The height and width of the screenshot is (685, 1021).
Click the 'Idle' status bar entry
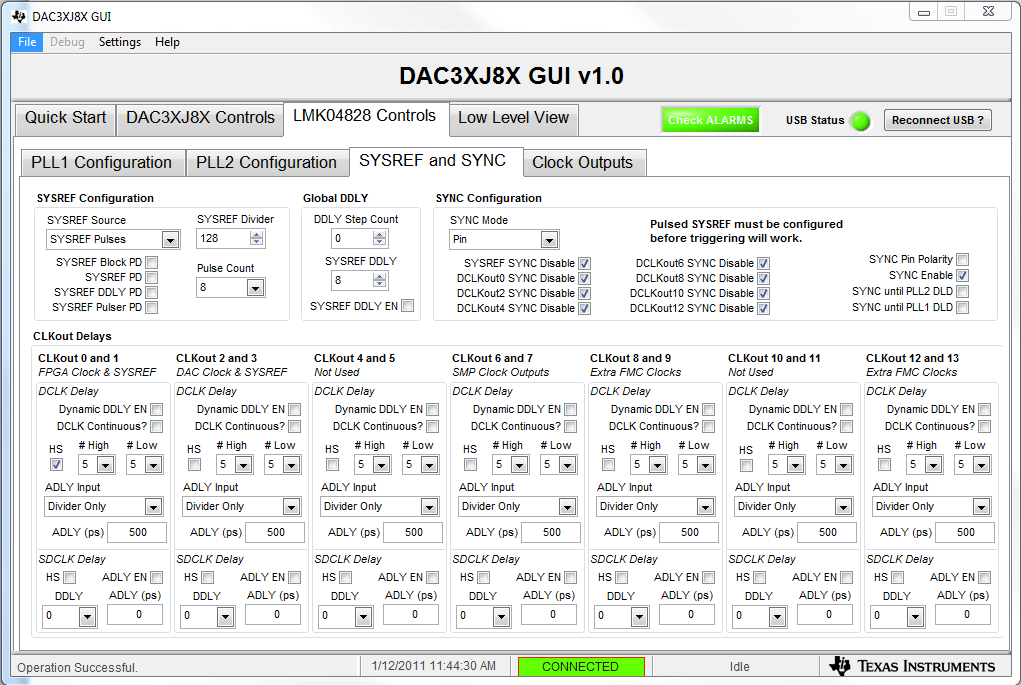(739, 667)
